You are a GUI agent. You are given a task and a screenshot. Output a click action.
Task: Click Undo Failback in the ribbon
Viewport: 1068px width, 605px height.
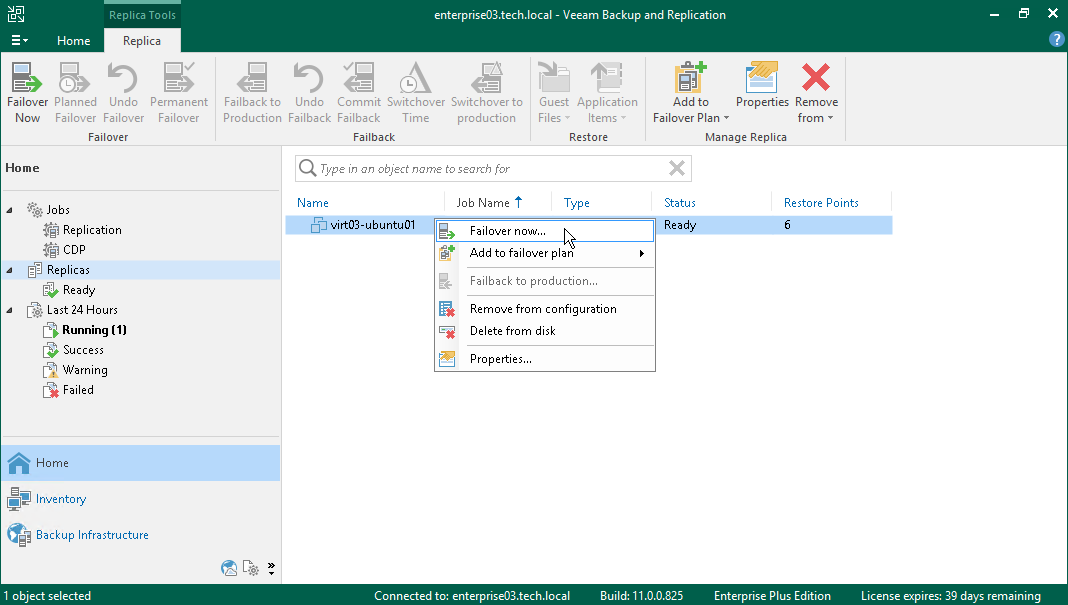309,93
